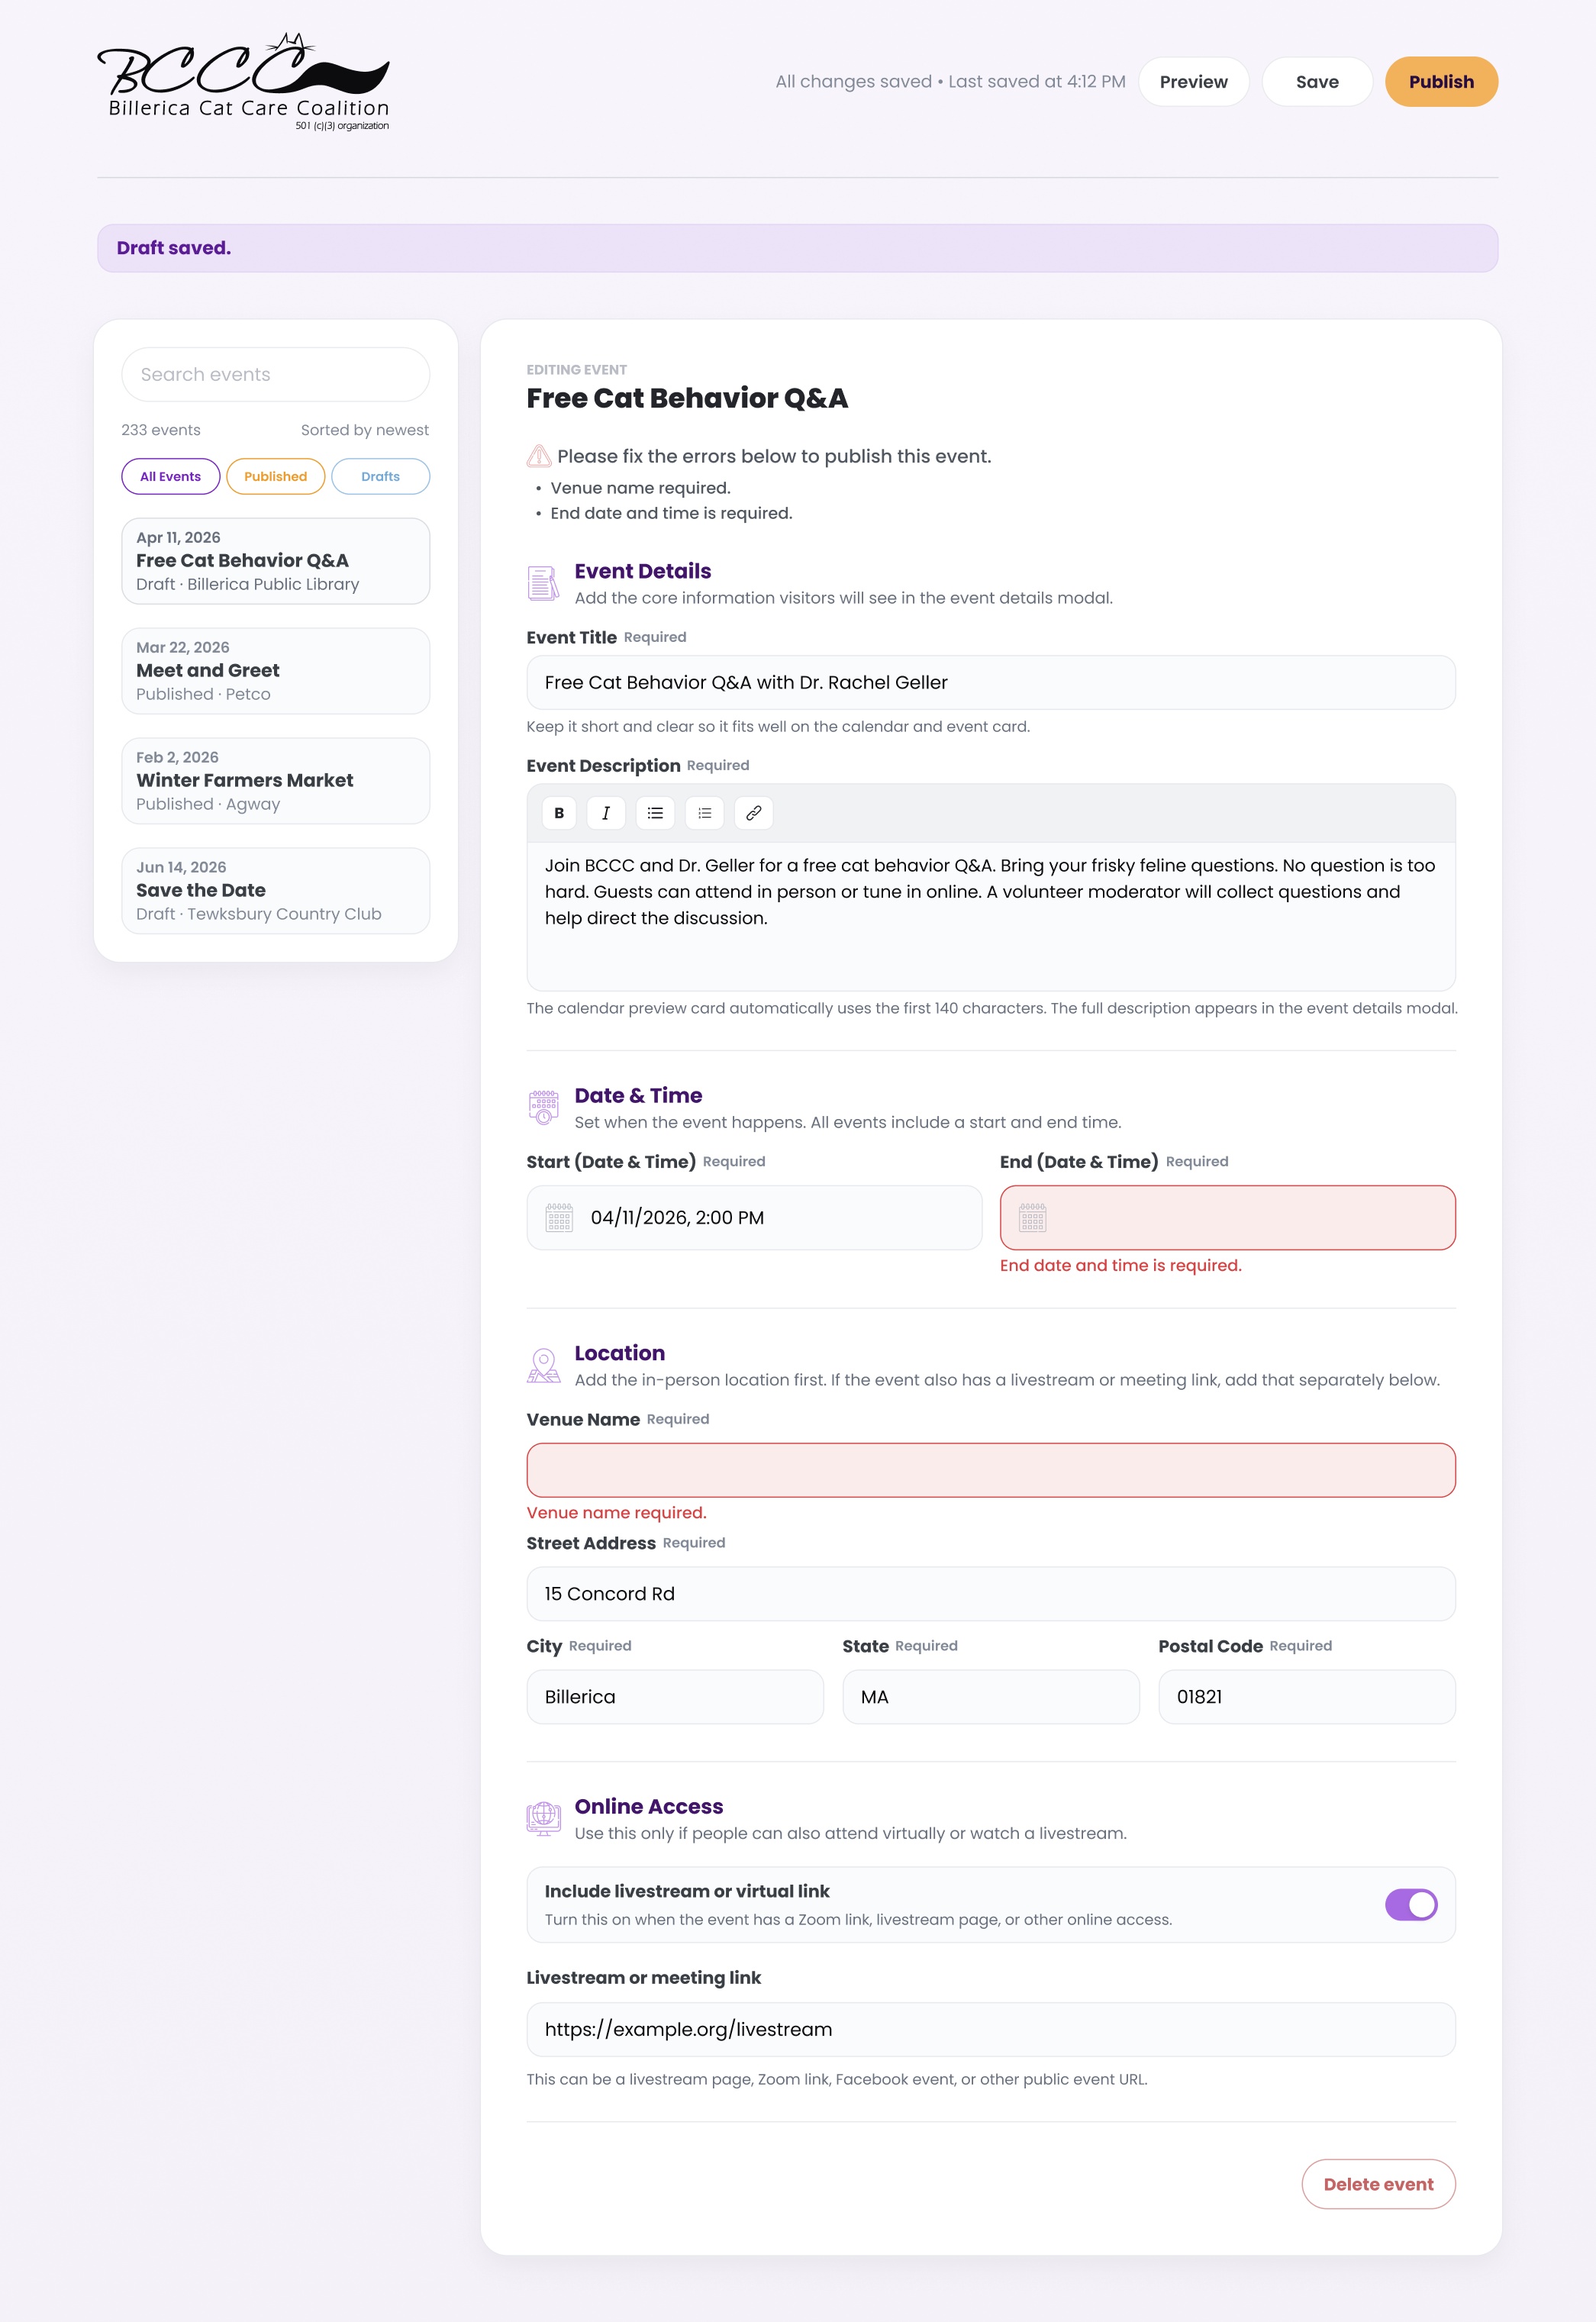
Task: Click the Preview button
Action: [x=1193, y=82]
